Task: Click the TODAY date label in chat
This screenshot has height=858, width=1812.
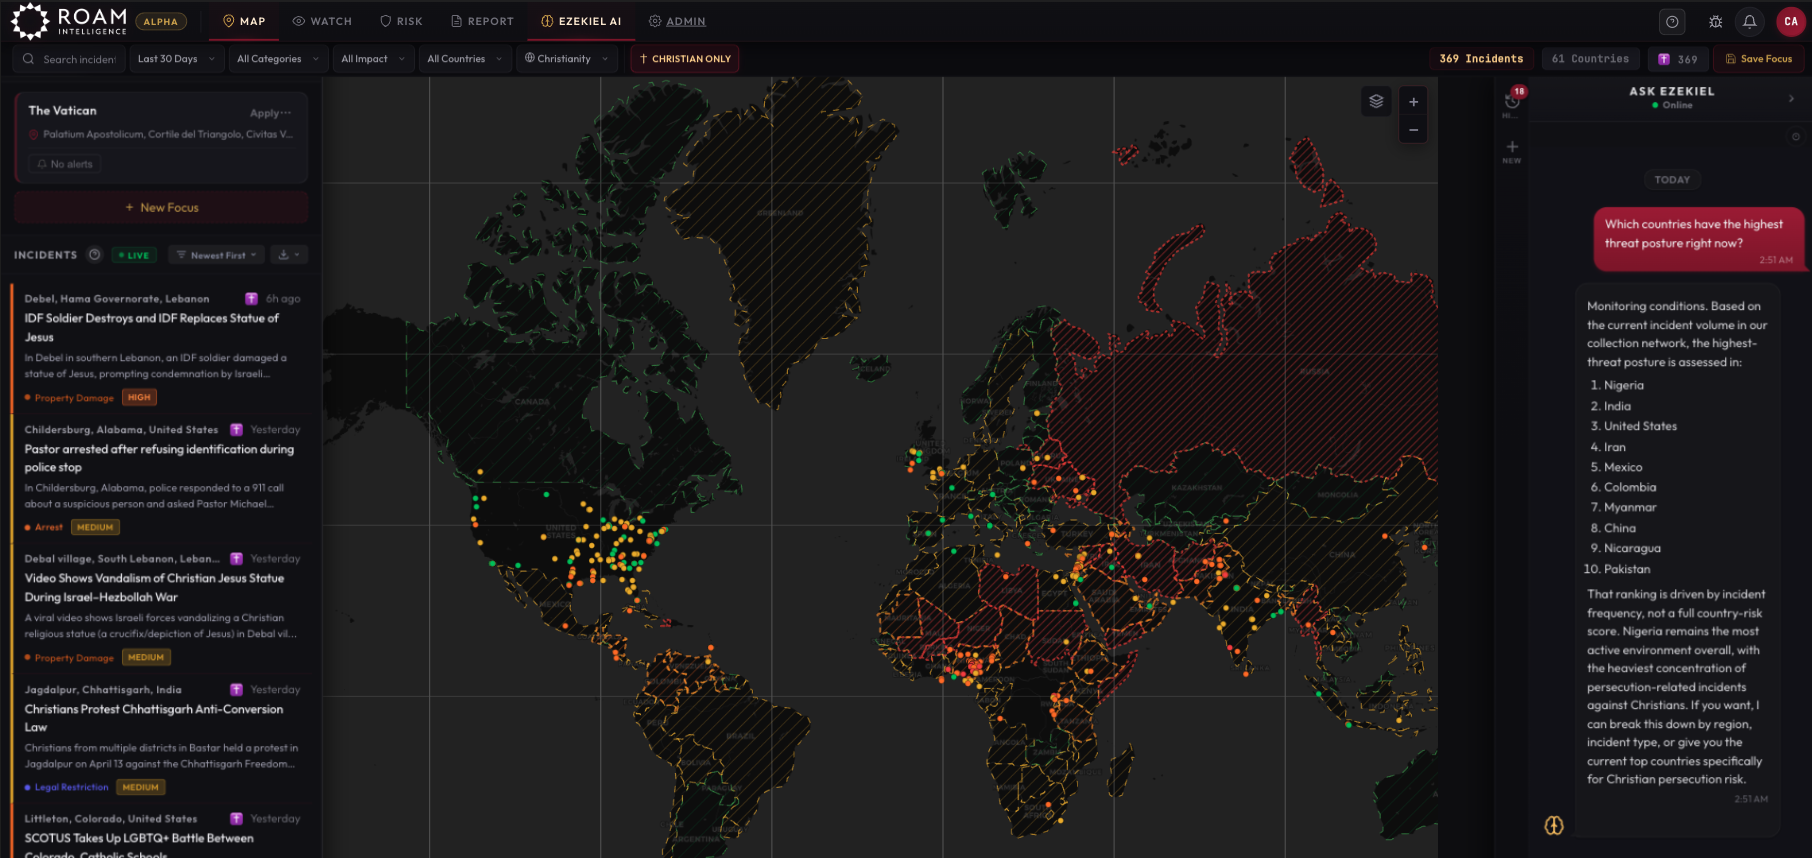Action: (x=1671, y=180)
